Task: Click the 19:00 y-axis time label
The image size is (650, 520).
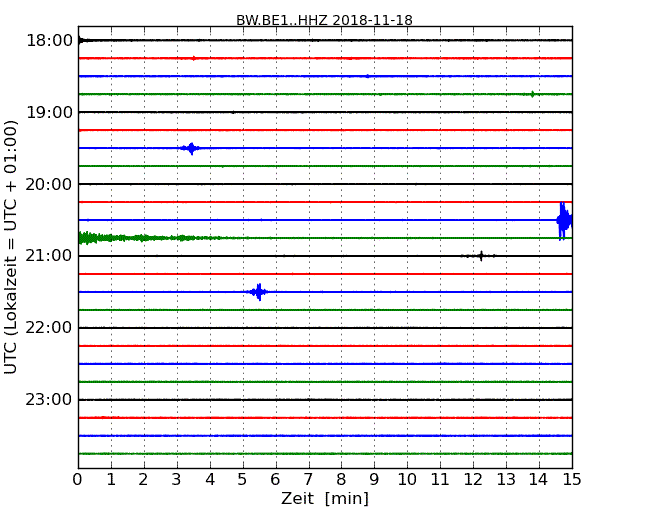Action: coord(50,112)
